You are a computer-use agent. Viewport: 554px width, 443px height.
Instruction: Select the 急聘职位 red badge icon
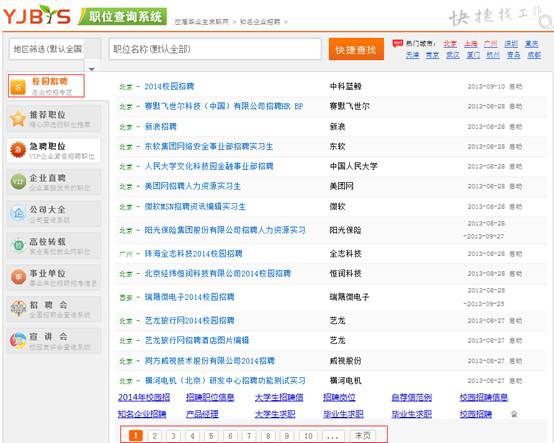click(18, 150)
